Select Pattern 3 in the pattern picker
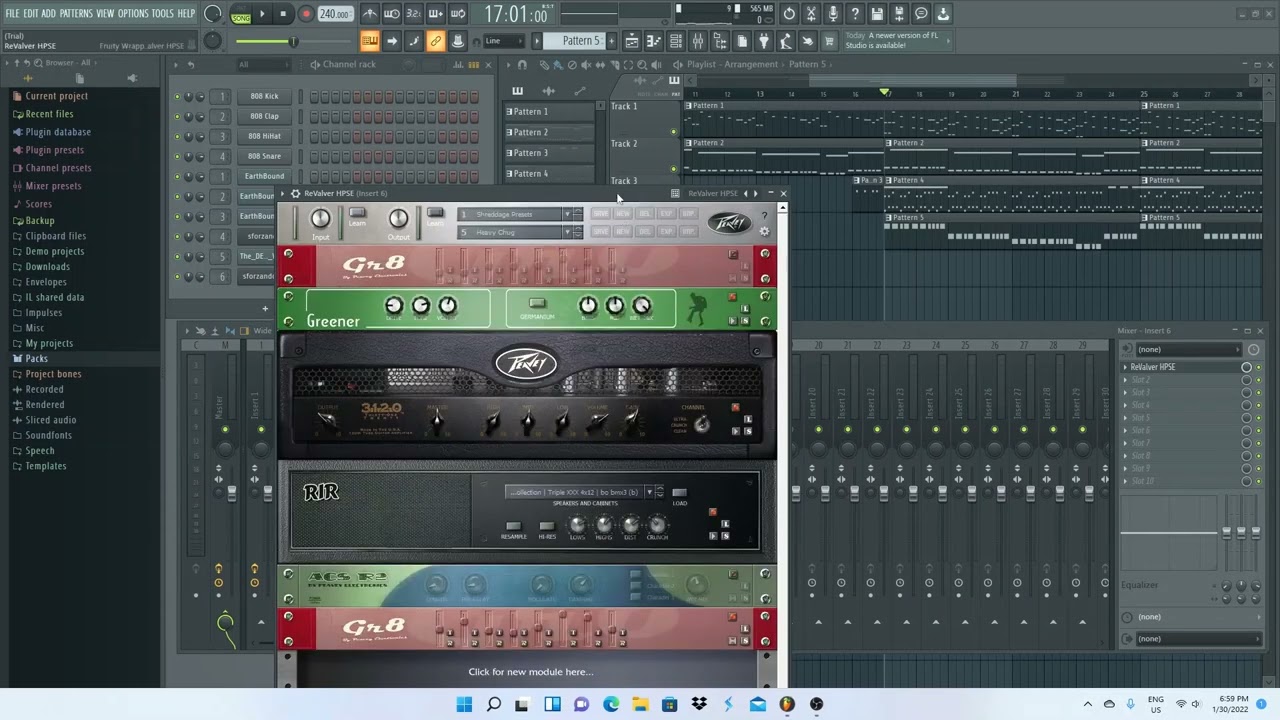1280x720 pixels. pos(549,153)
